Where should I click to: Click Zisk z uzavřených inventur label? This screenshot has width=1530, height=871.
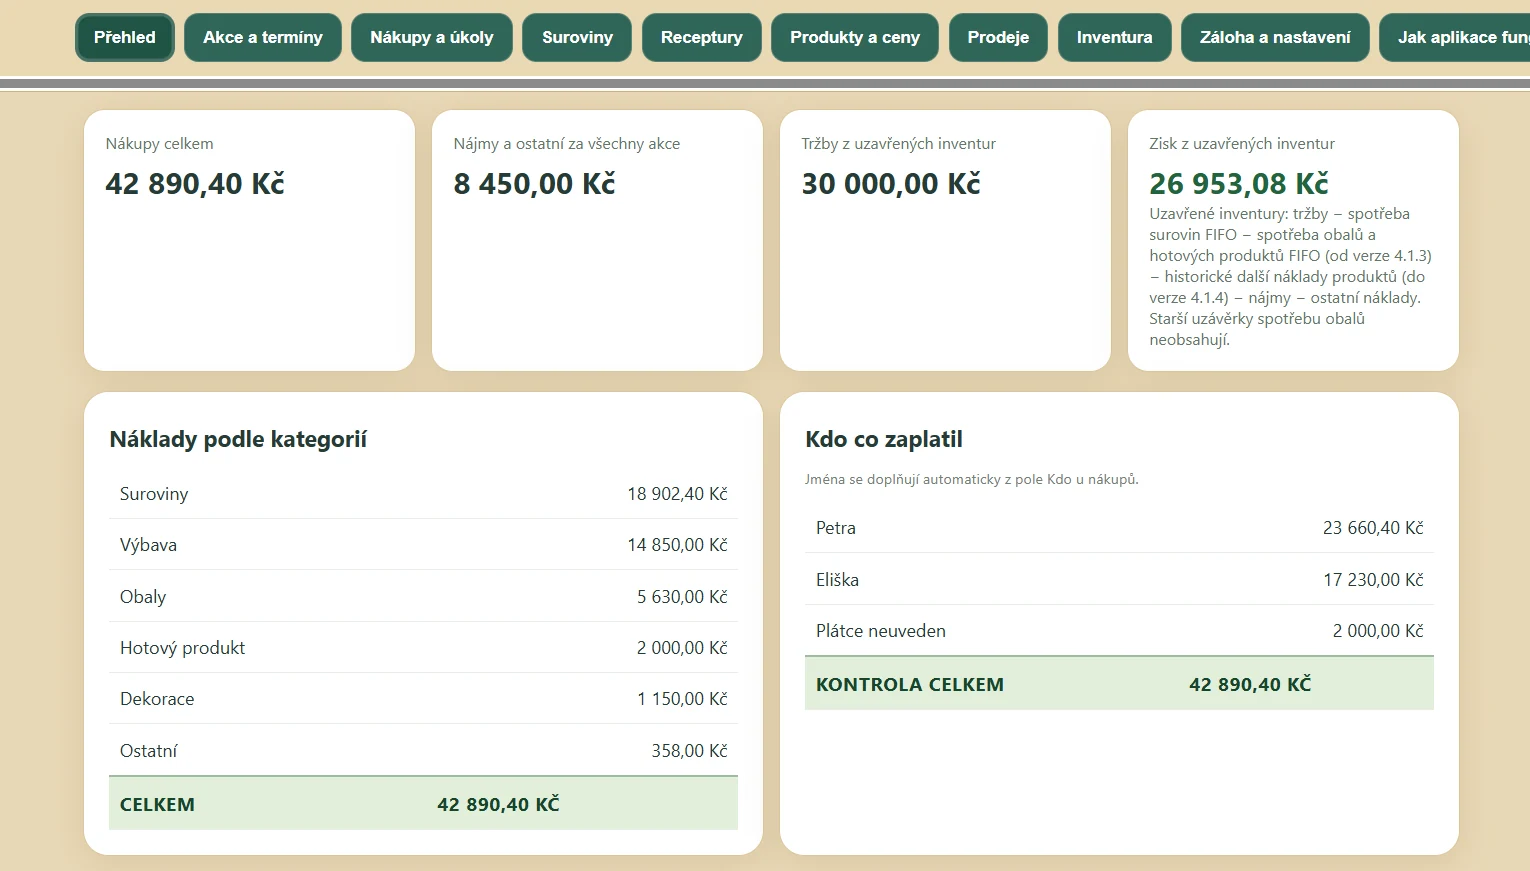(x=1242, y=144)
